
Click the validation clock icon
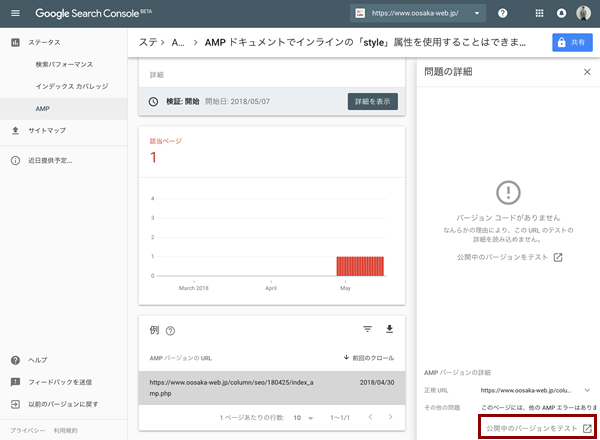click(x=153, y=102)
